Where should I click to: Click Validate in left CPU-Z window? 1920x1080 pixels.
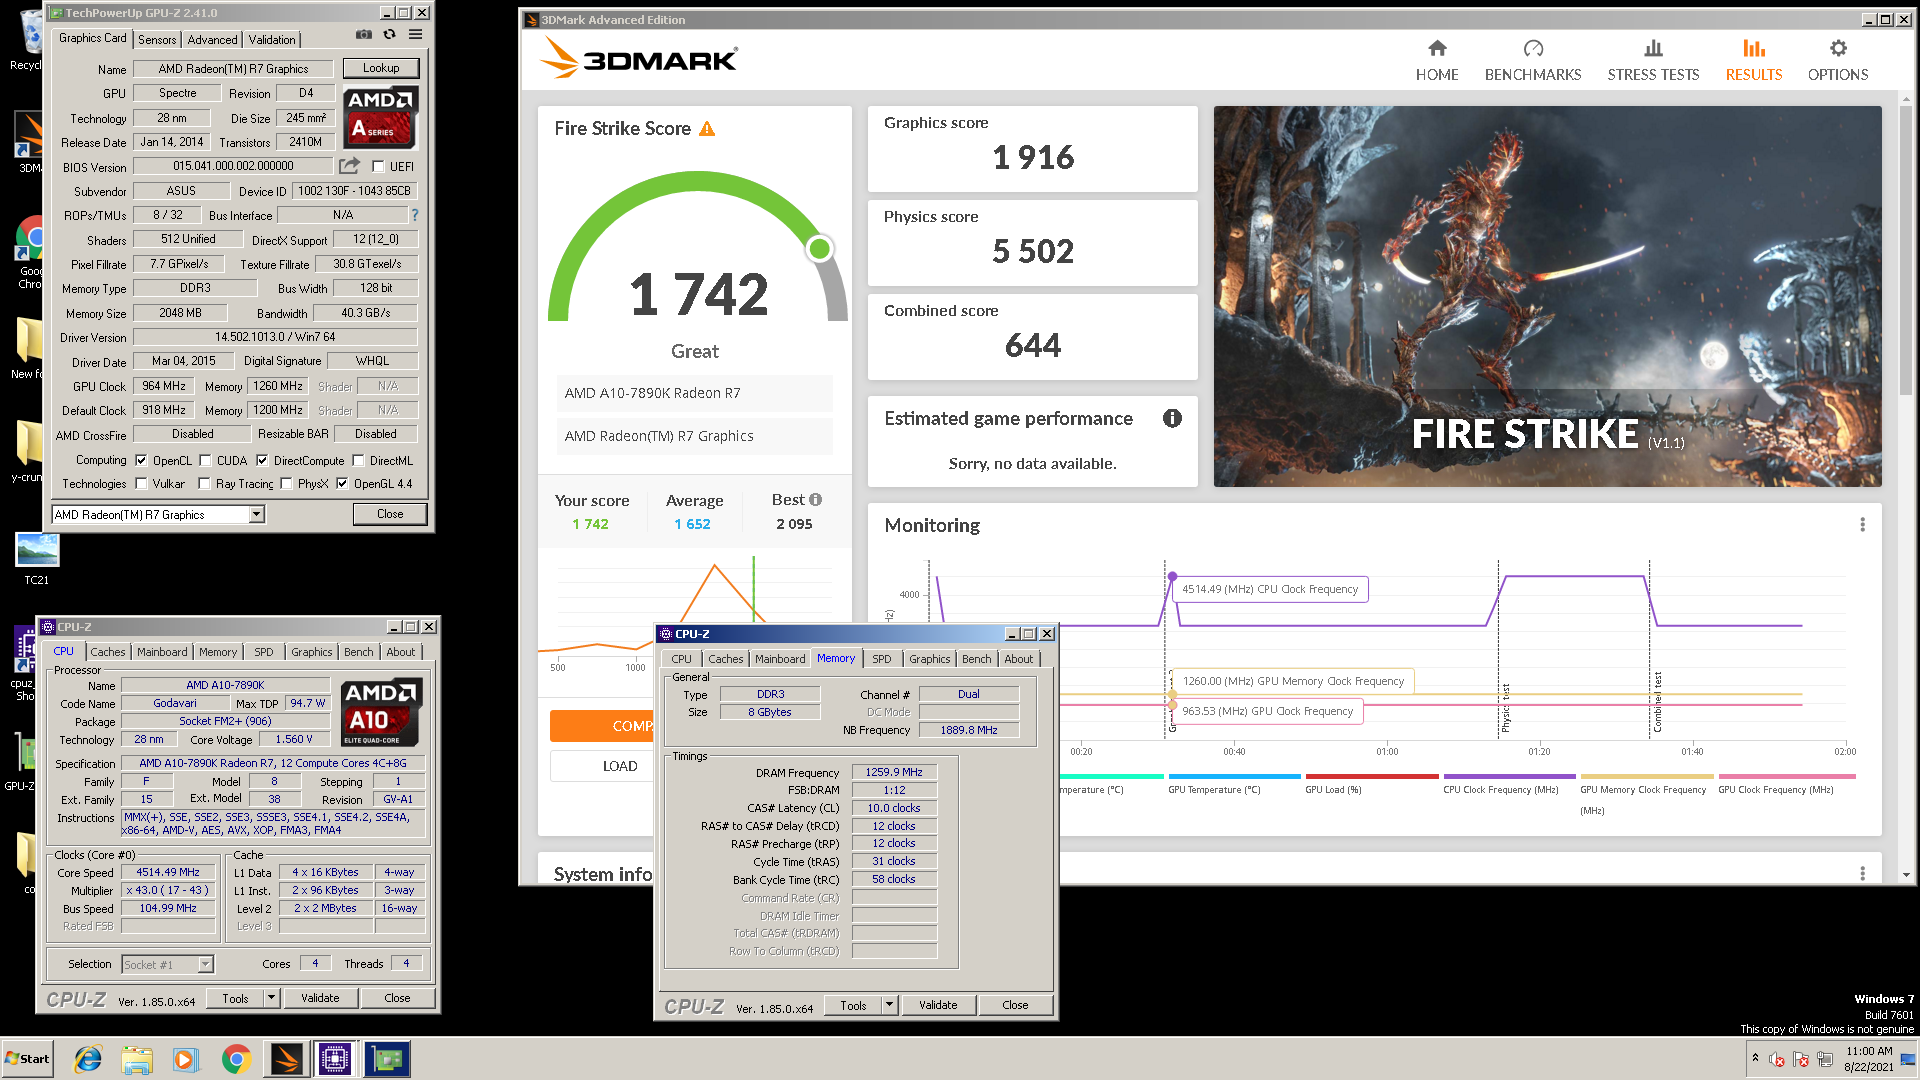click(x=320, y=998)
